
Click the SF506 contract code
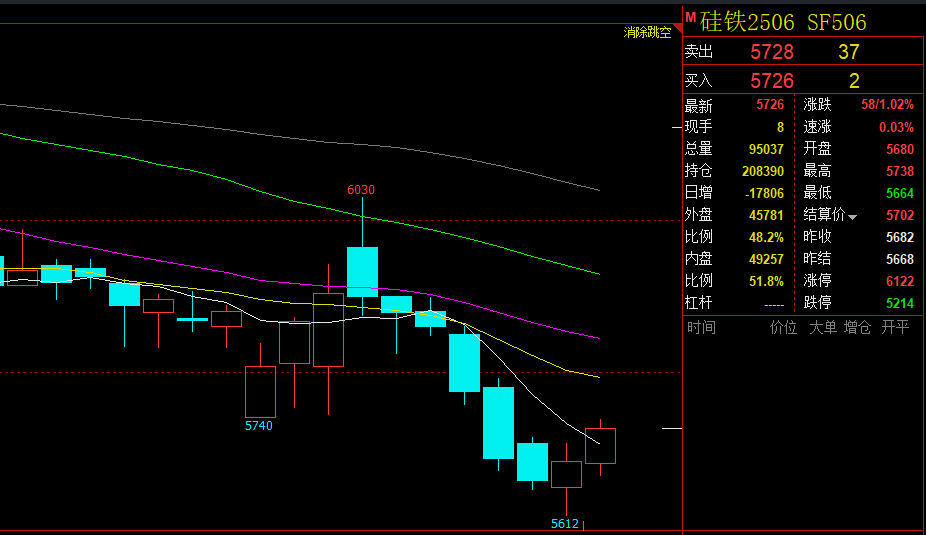coord(836,21)
